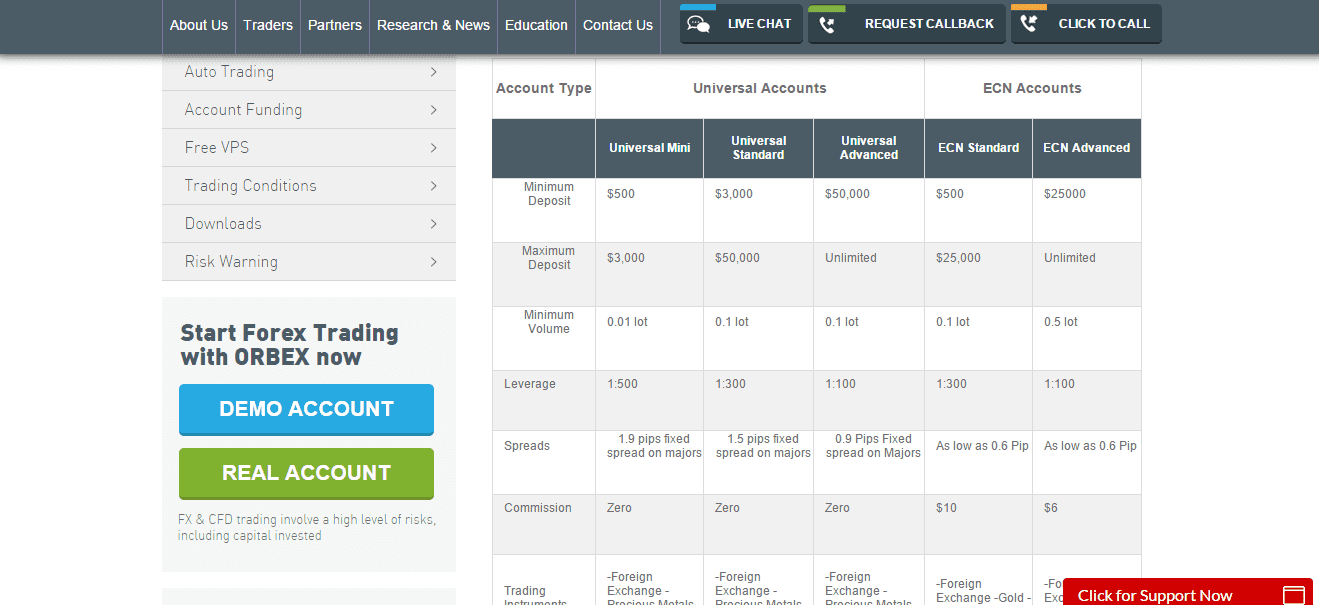Screen dimensions: 1319x605
Task: Open the About Us menu
Action: point(199,25)
